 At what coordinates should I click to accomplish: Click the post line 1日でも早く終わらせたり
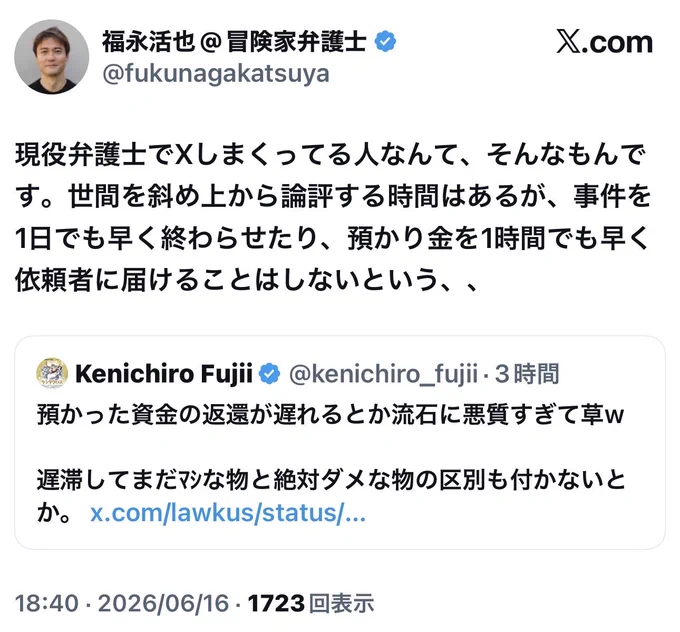pyautogui.click(x=333, y=238)
